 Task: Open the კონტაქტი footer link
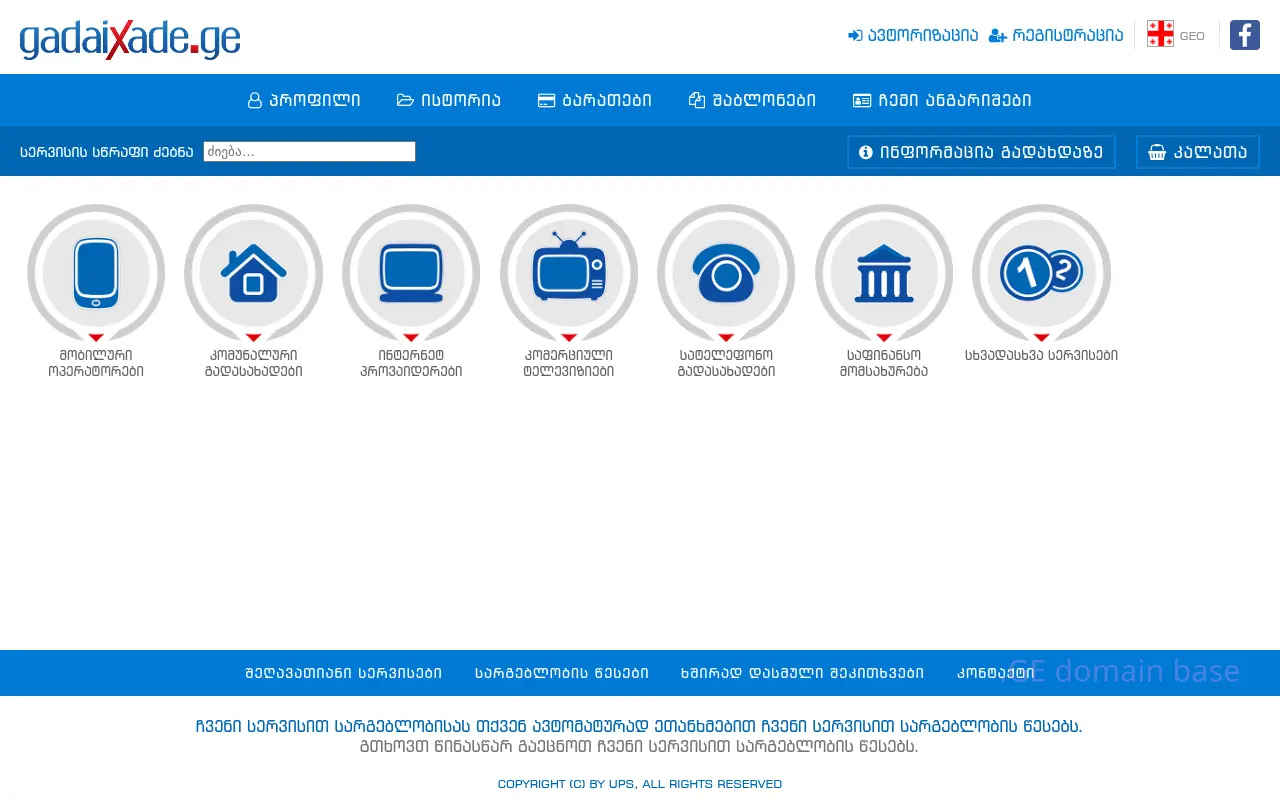[995, 673]
